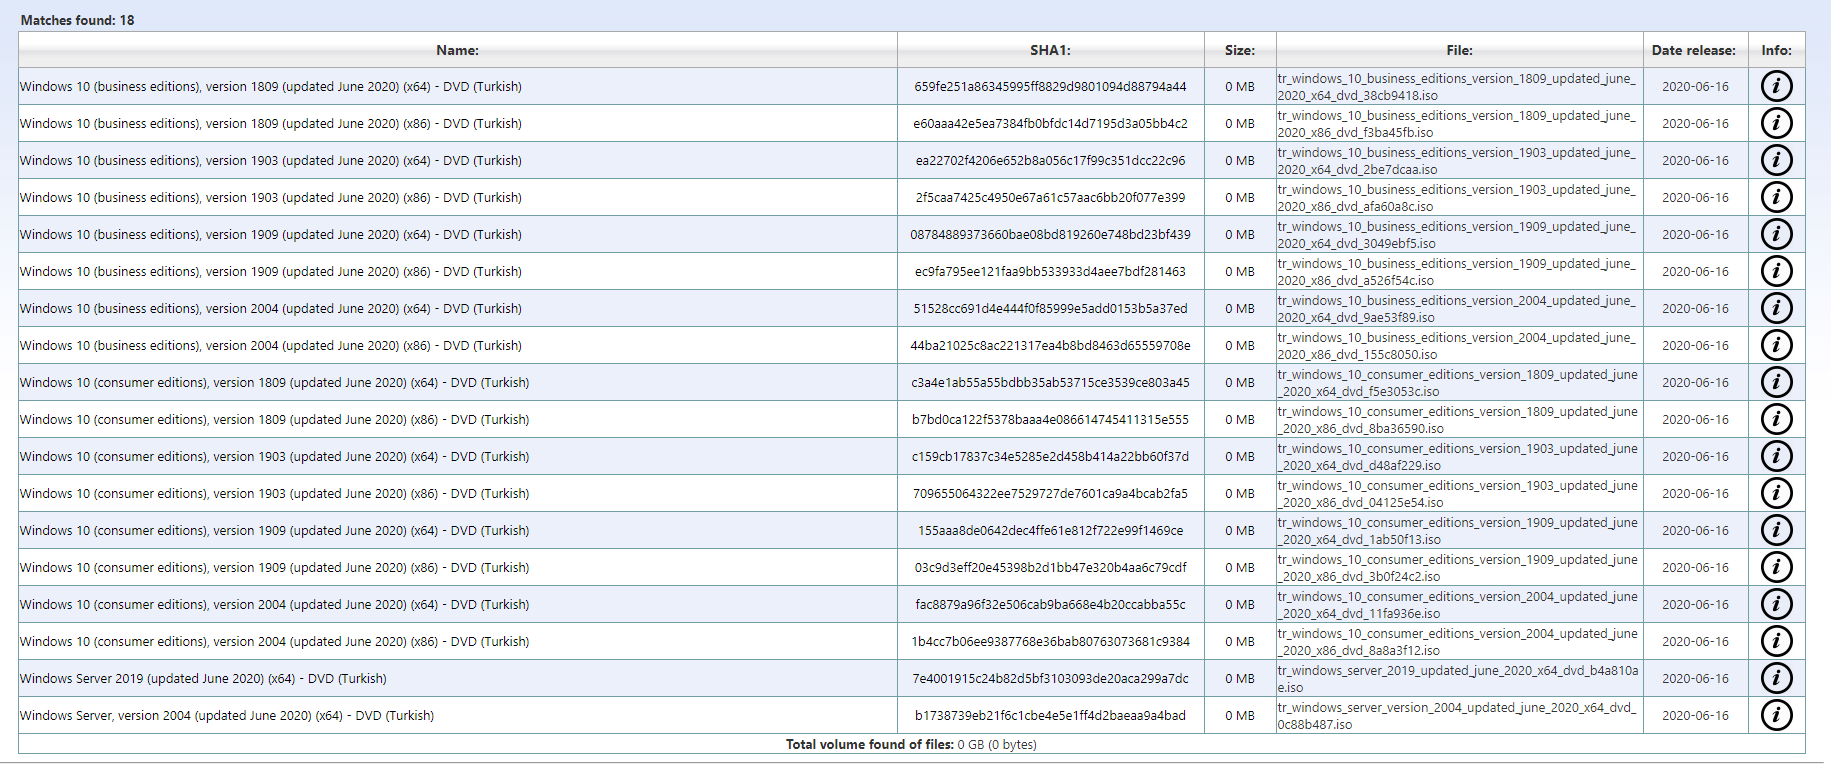Open info icon for business 2004 x64 row
The height and width of the screenshot is (769, 1831).
click(x=1776, y=308)
